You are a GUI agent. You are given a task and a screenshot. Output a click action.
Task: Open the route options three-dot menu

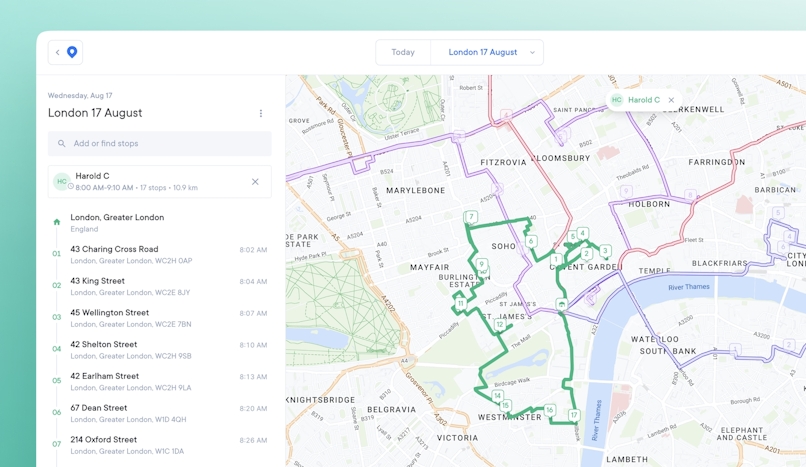[261, 113]
